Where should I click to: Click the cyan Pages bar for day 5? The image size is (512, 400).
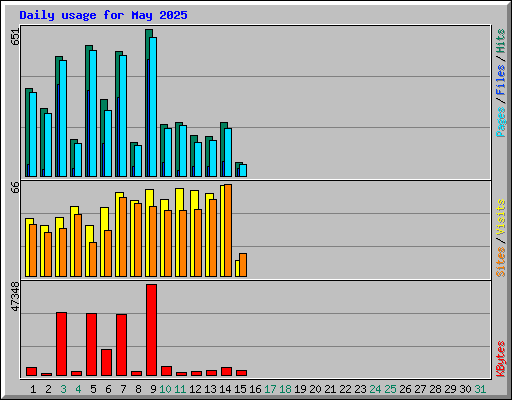[x=93, y=114]
